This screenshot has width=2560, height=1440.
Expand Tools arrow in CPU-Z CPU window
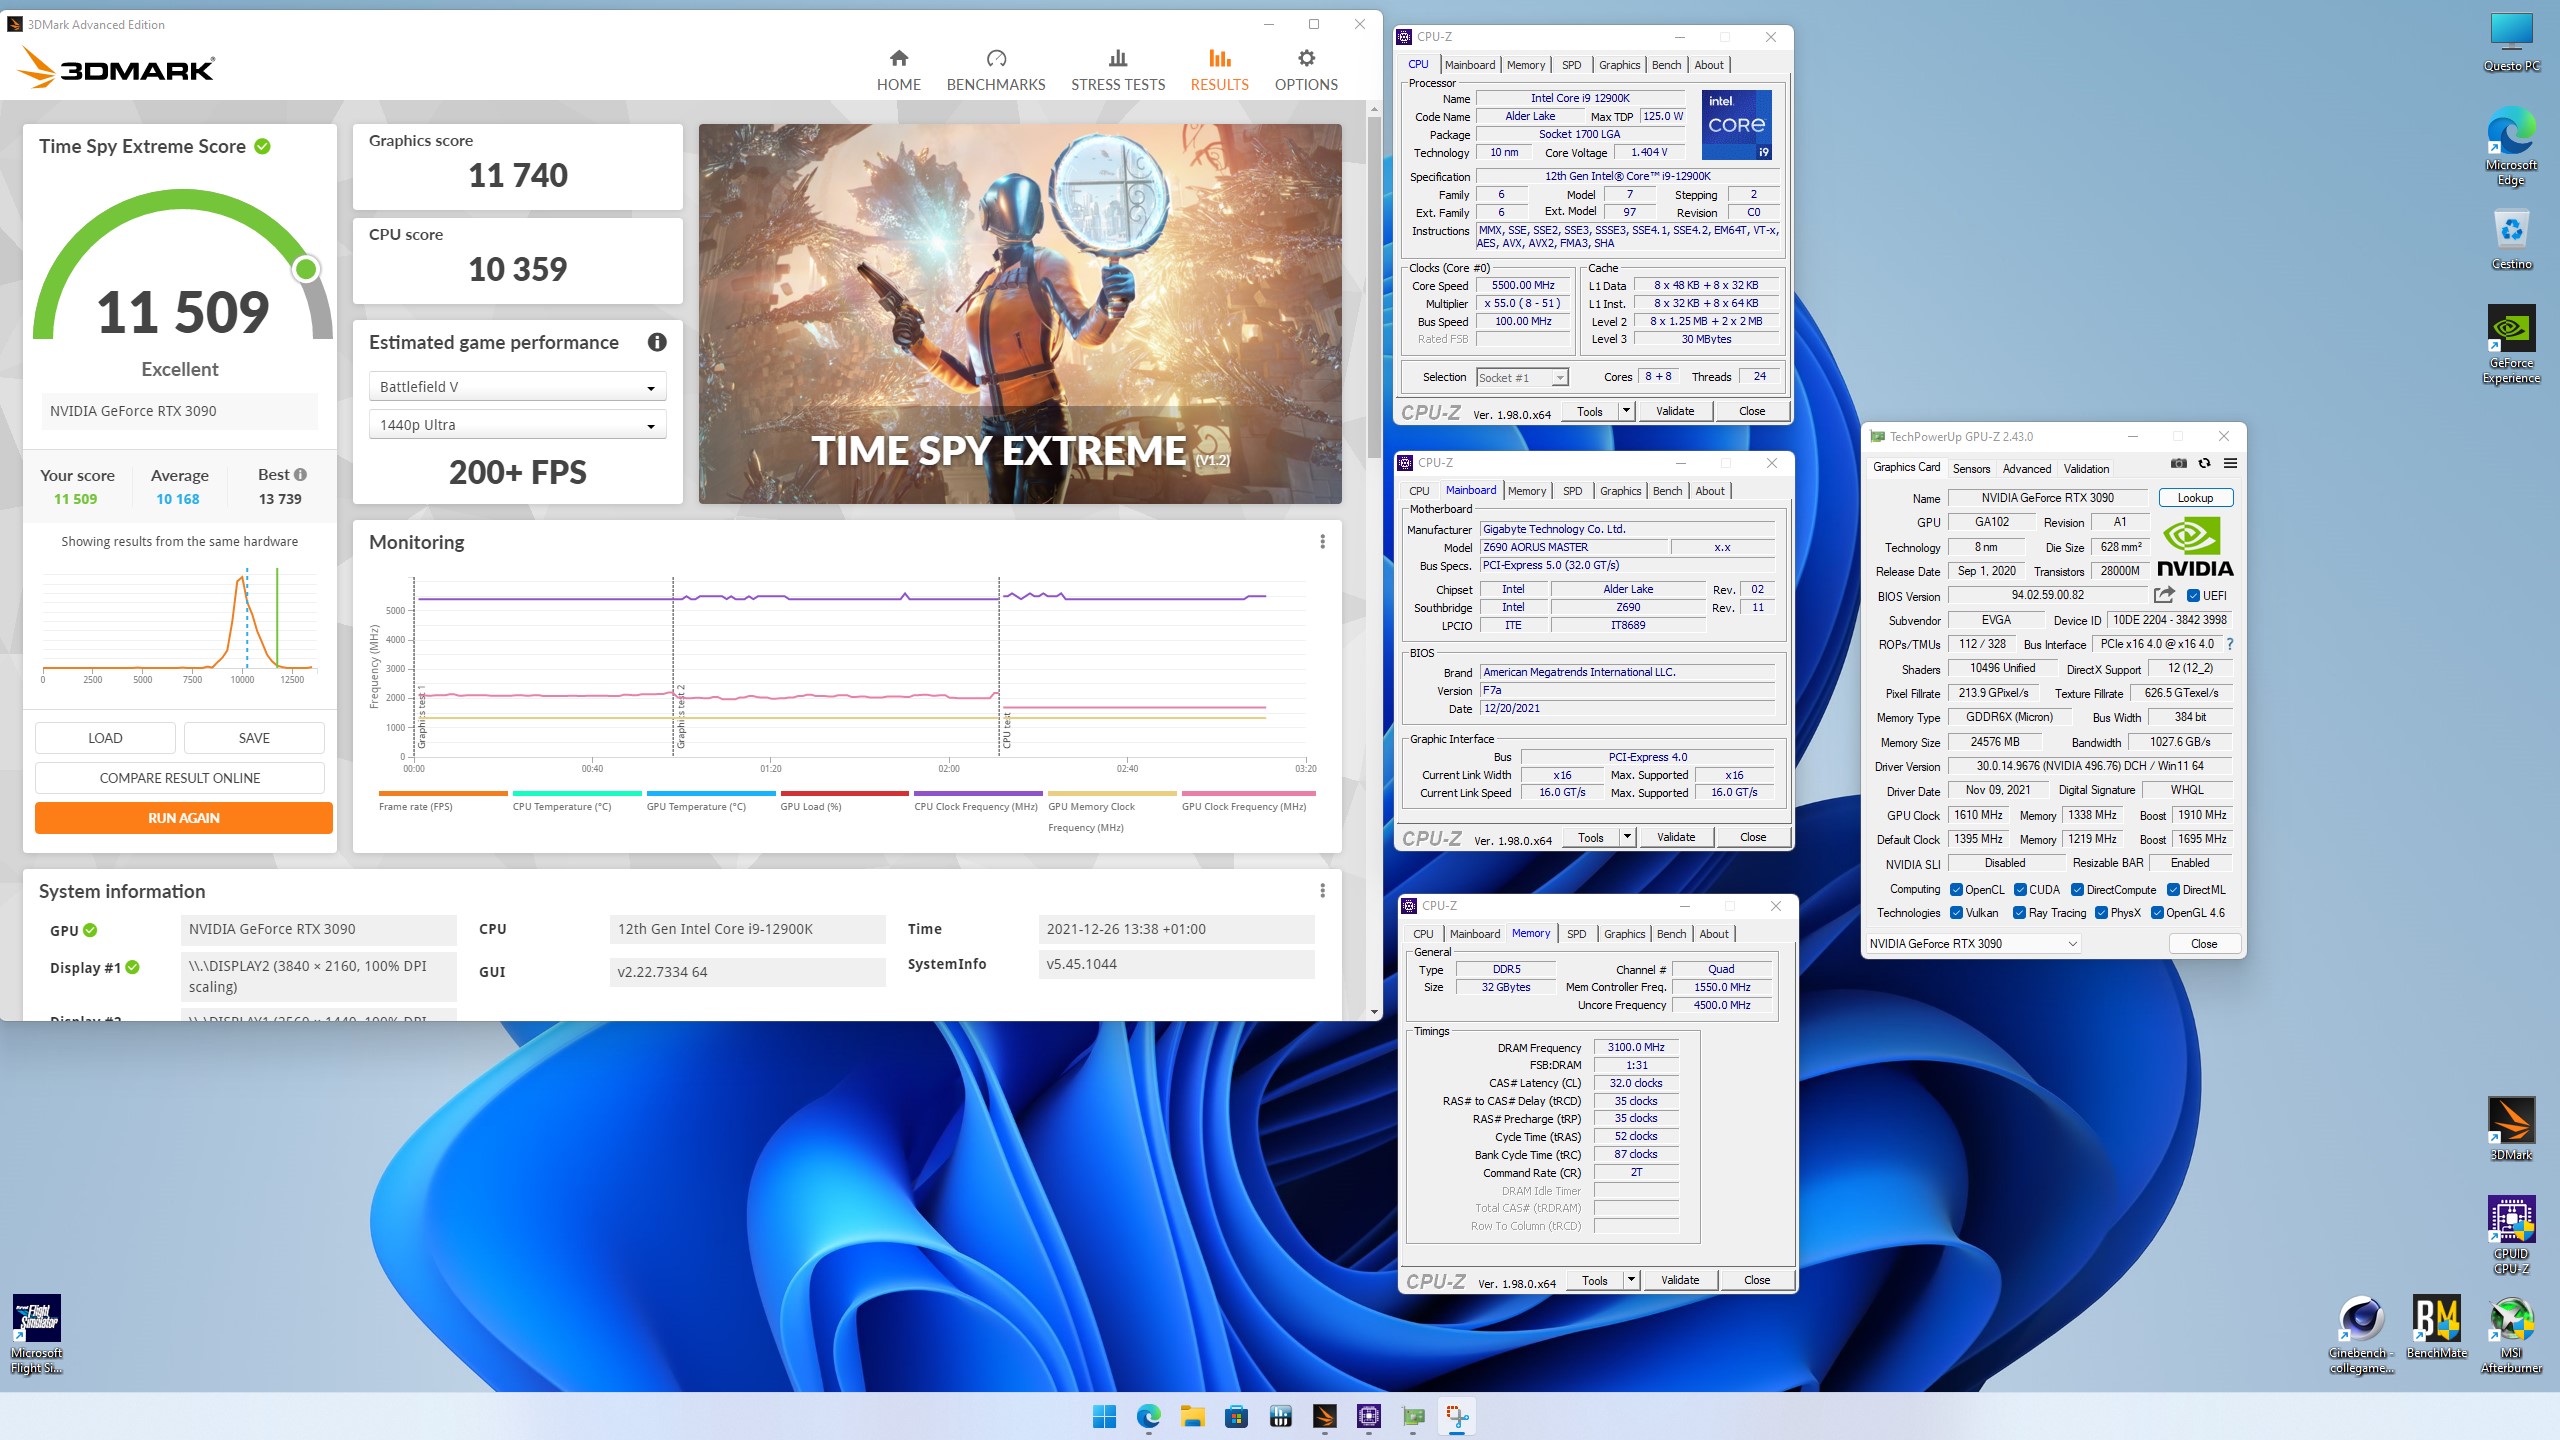point(1626,411)
